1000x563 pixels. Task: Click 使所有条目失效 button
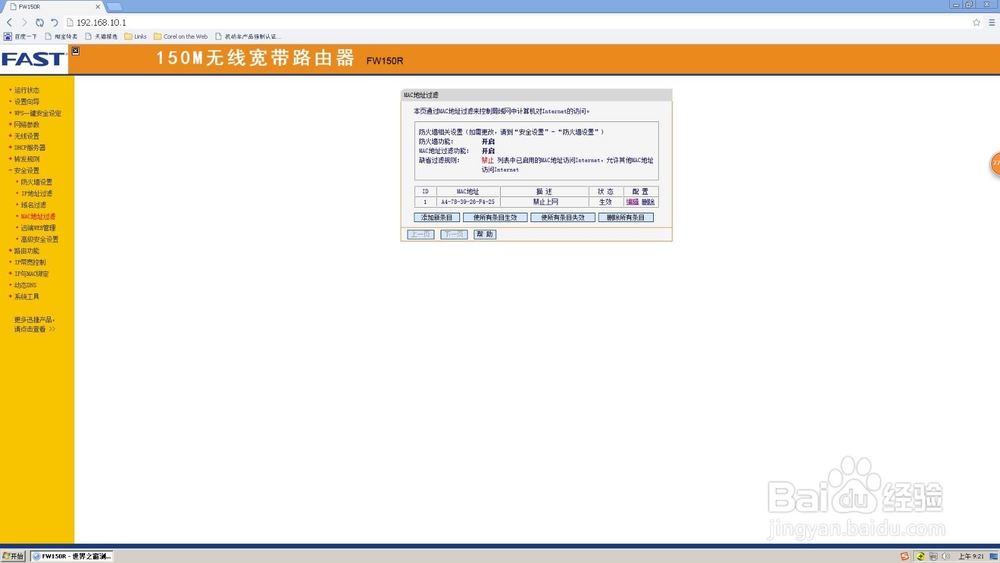coord(562,217)
